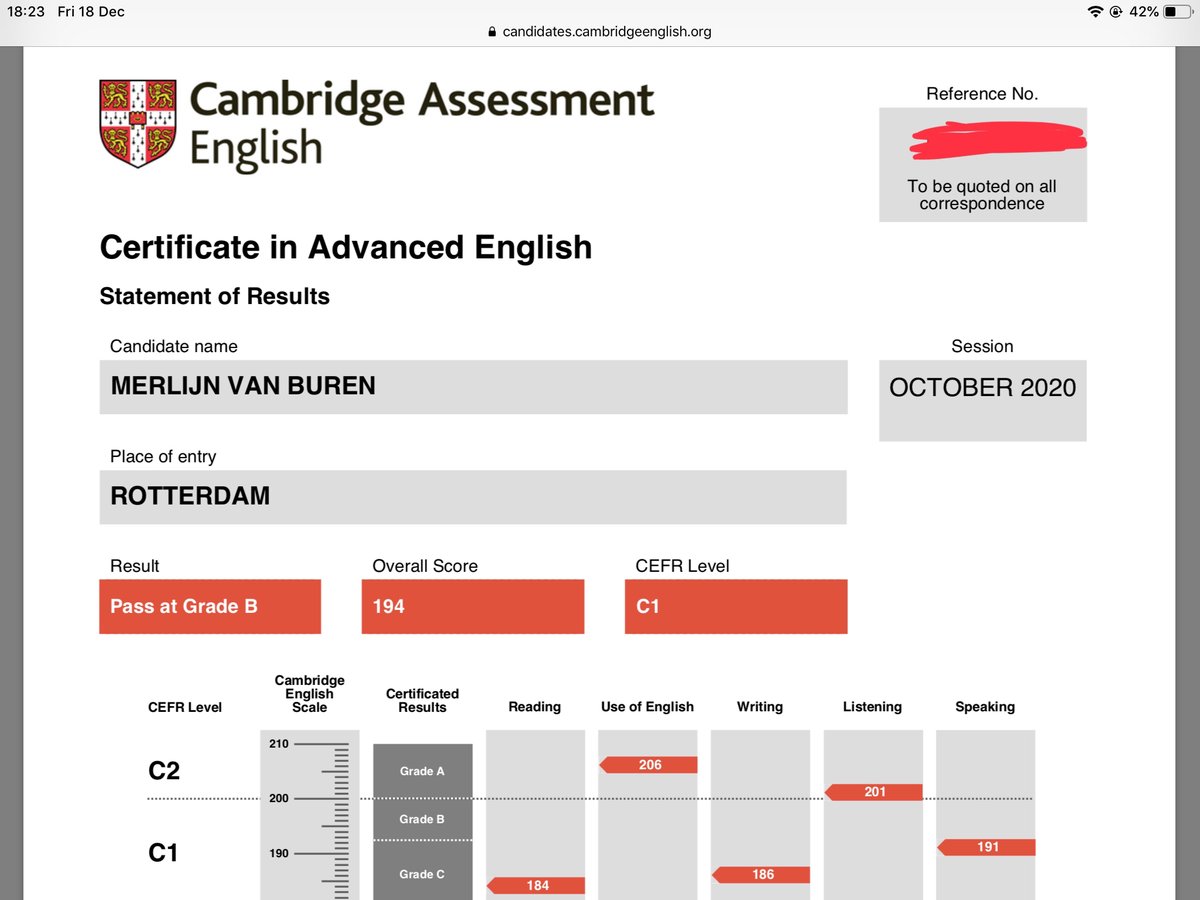Click the Cambridge English Scale column header

tap(310, 693)
